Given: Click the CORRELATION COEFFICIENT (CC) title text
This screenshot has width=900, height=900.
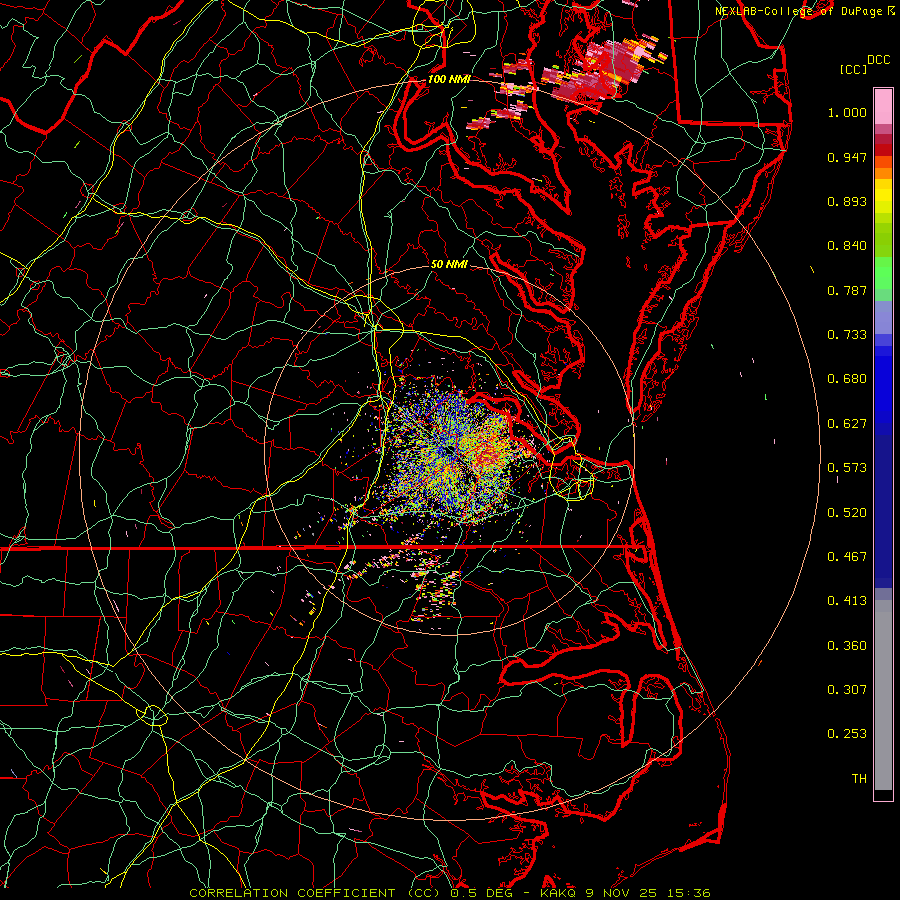Looking at the screenshot, I should pyautogui.click(x=314, y=893).
